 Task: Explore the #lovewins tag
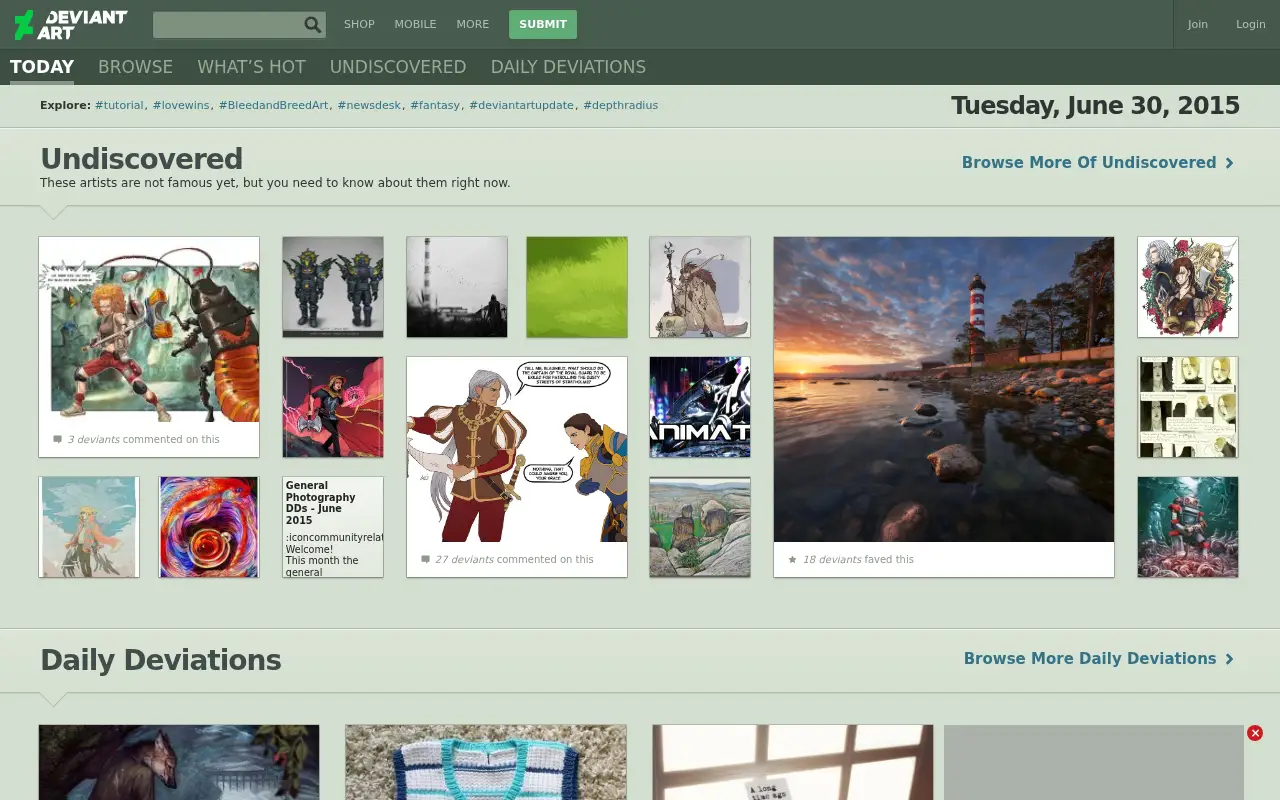point(181,105)
